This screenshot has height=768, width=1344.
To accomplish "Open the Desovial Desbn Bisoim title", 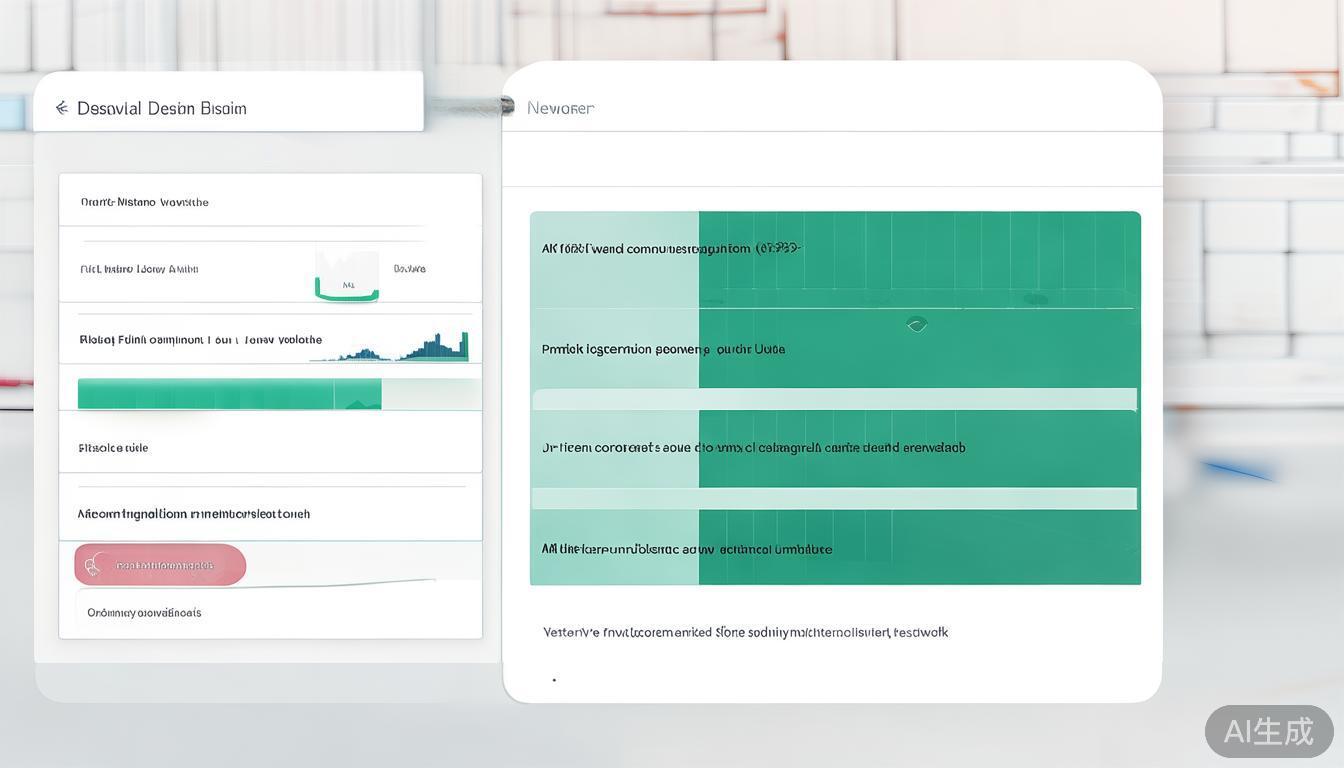I will [162, 108].
